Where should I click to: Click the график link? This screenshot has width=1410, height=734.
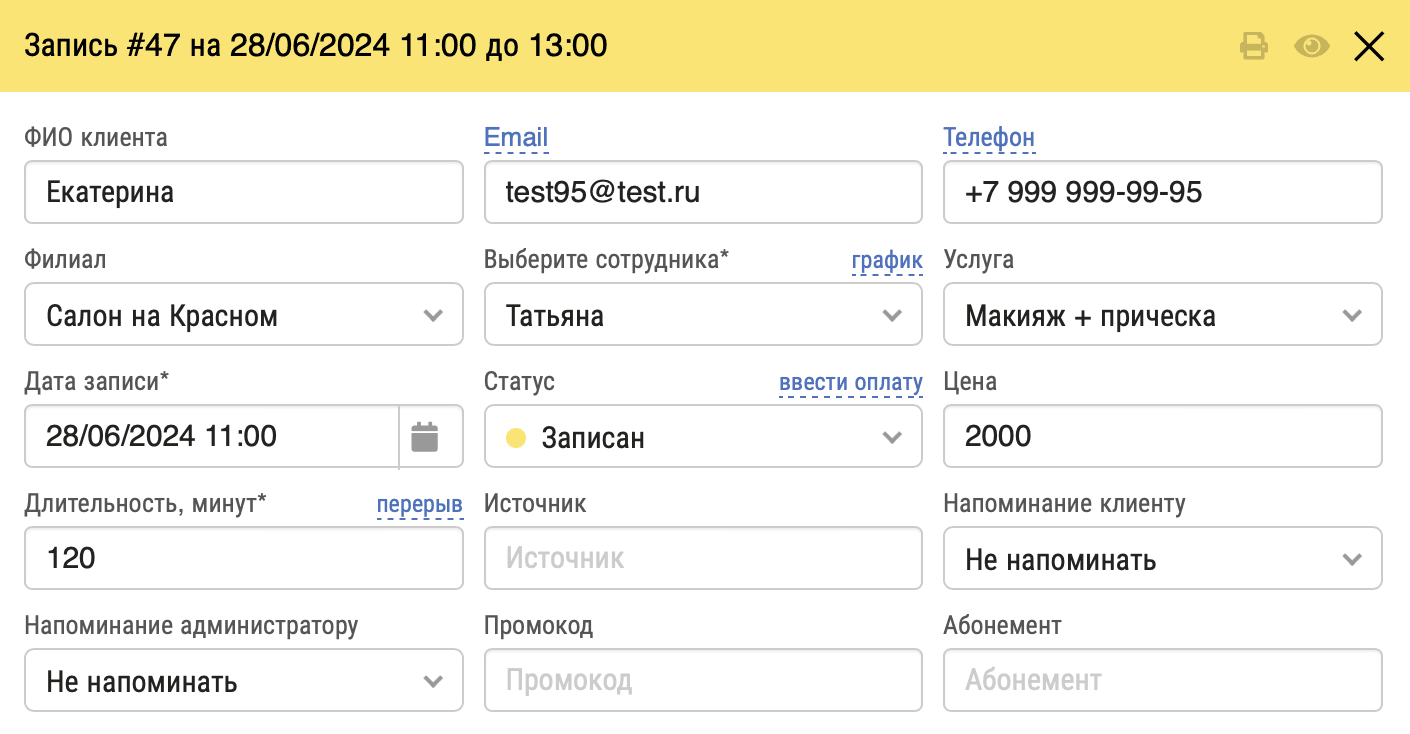click(886, 261)
